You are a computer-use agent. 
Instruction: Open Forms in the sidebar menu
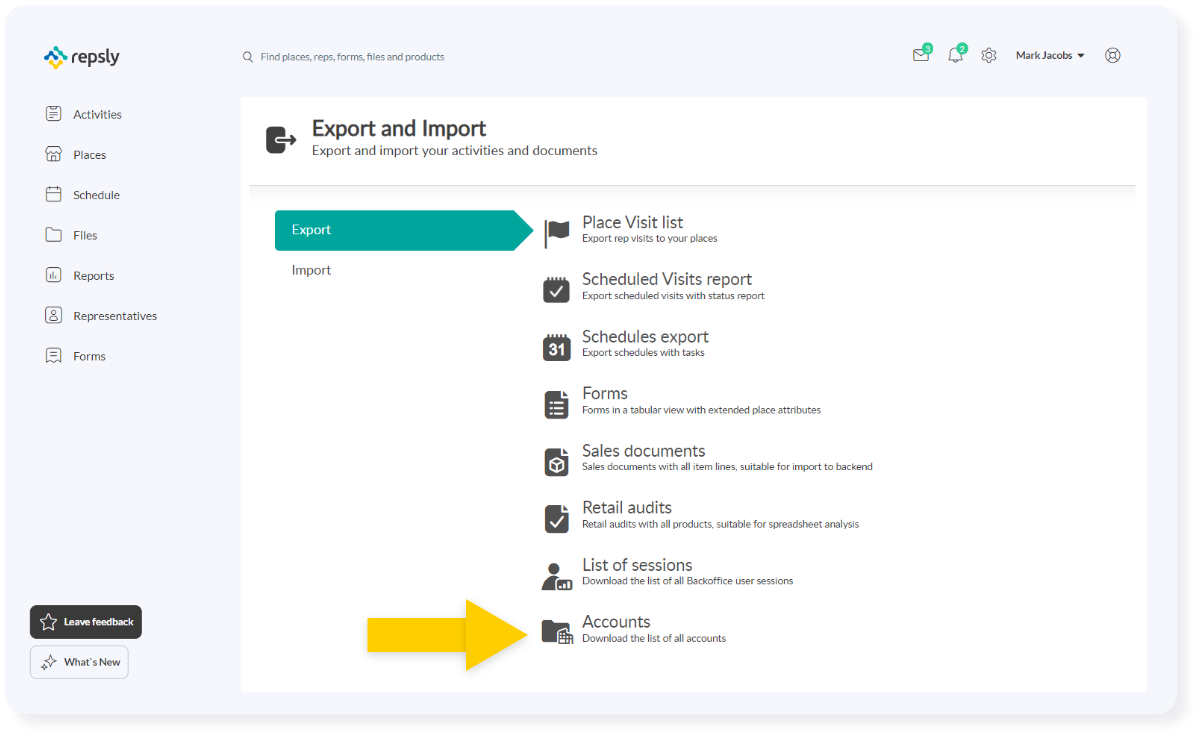[x=89, y=356]
